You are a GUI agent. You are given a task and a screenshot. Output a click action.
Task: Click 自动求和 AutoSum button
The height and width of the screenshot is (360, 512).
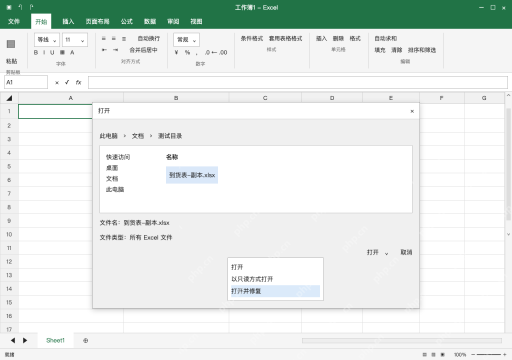[x=386, y=38]
